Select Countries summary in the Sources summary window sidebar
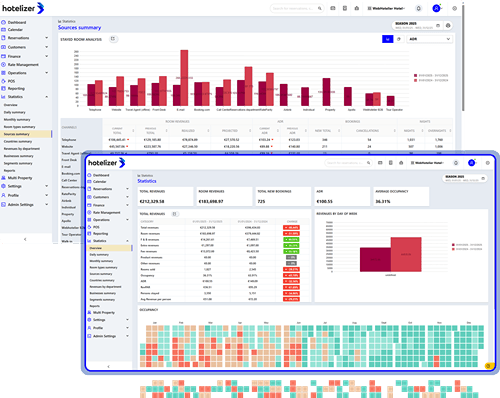This screenshot has width=500, height=398. pos(18,142)
